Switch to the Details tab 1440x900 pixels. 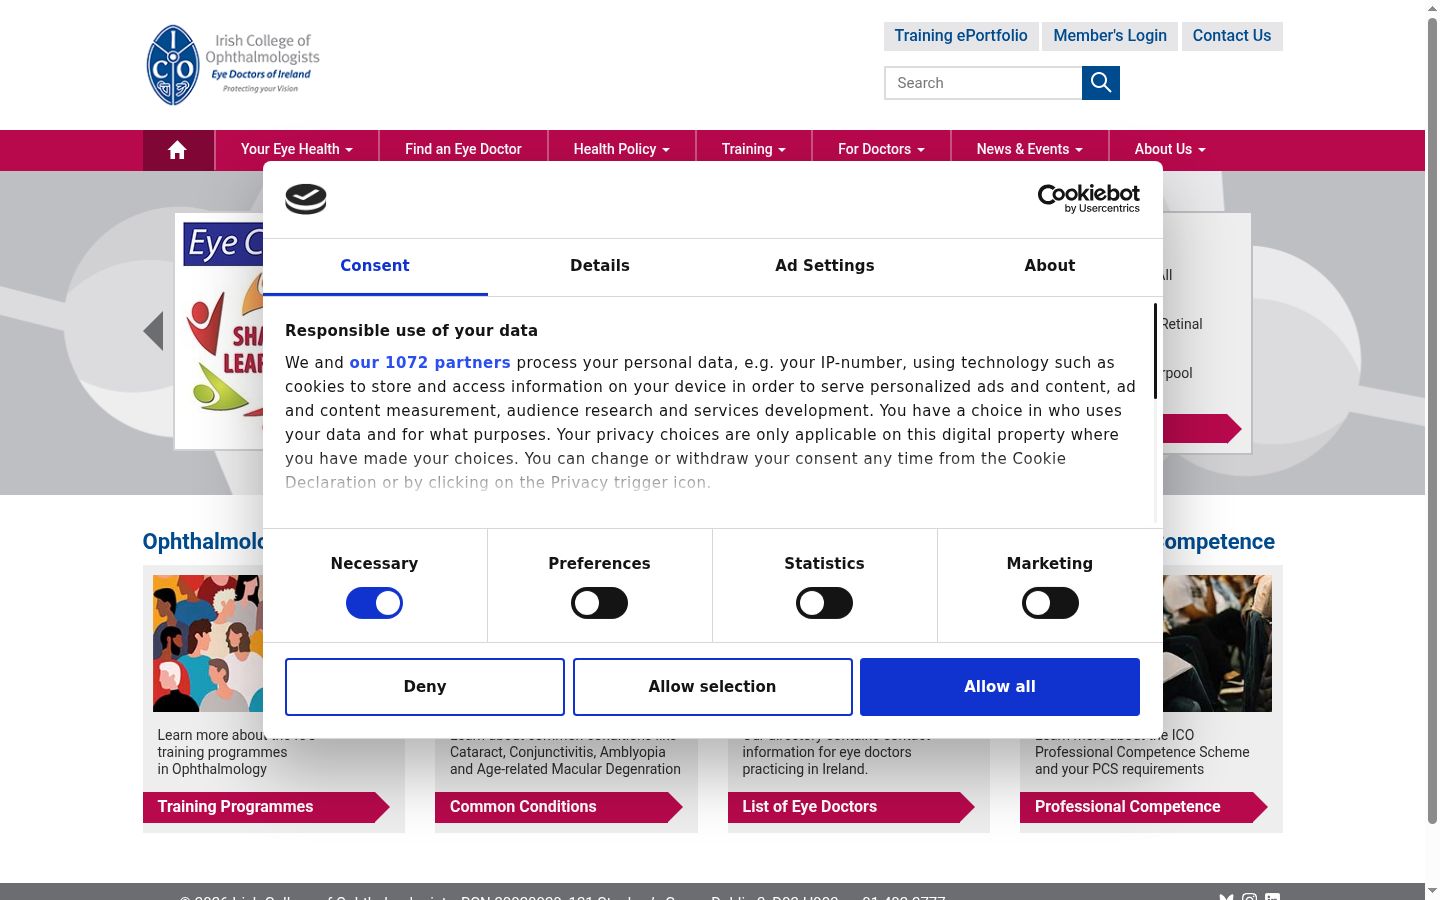[600, 266]
